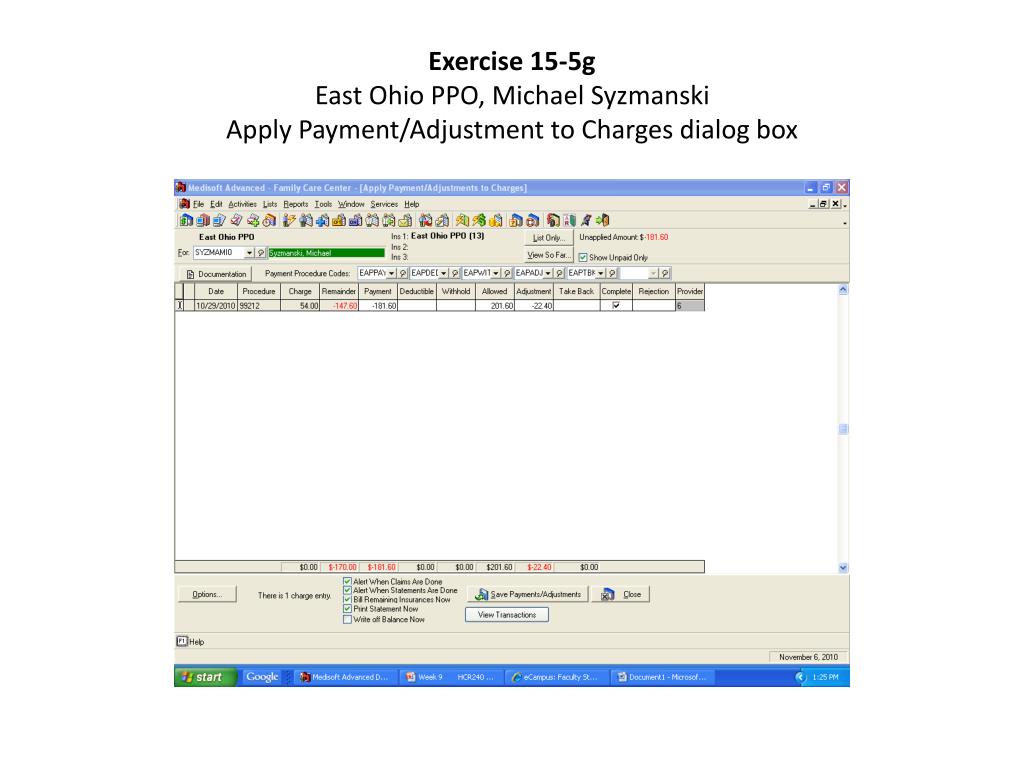Viewport: 1024px width, 768px height.
Task: Open the Reports menu
Action: point(296,204)
